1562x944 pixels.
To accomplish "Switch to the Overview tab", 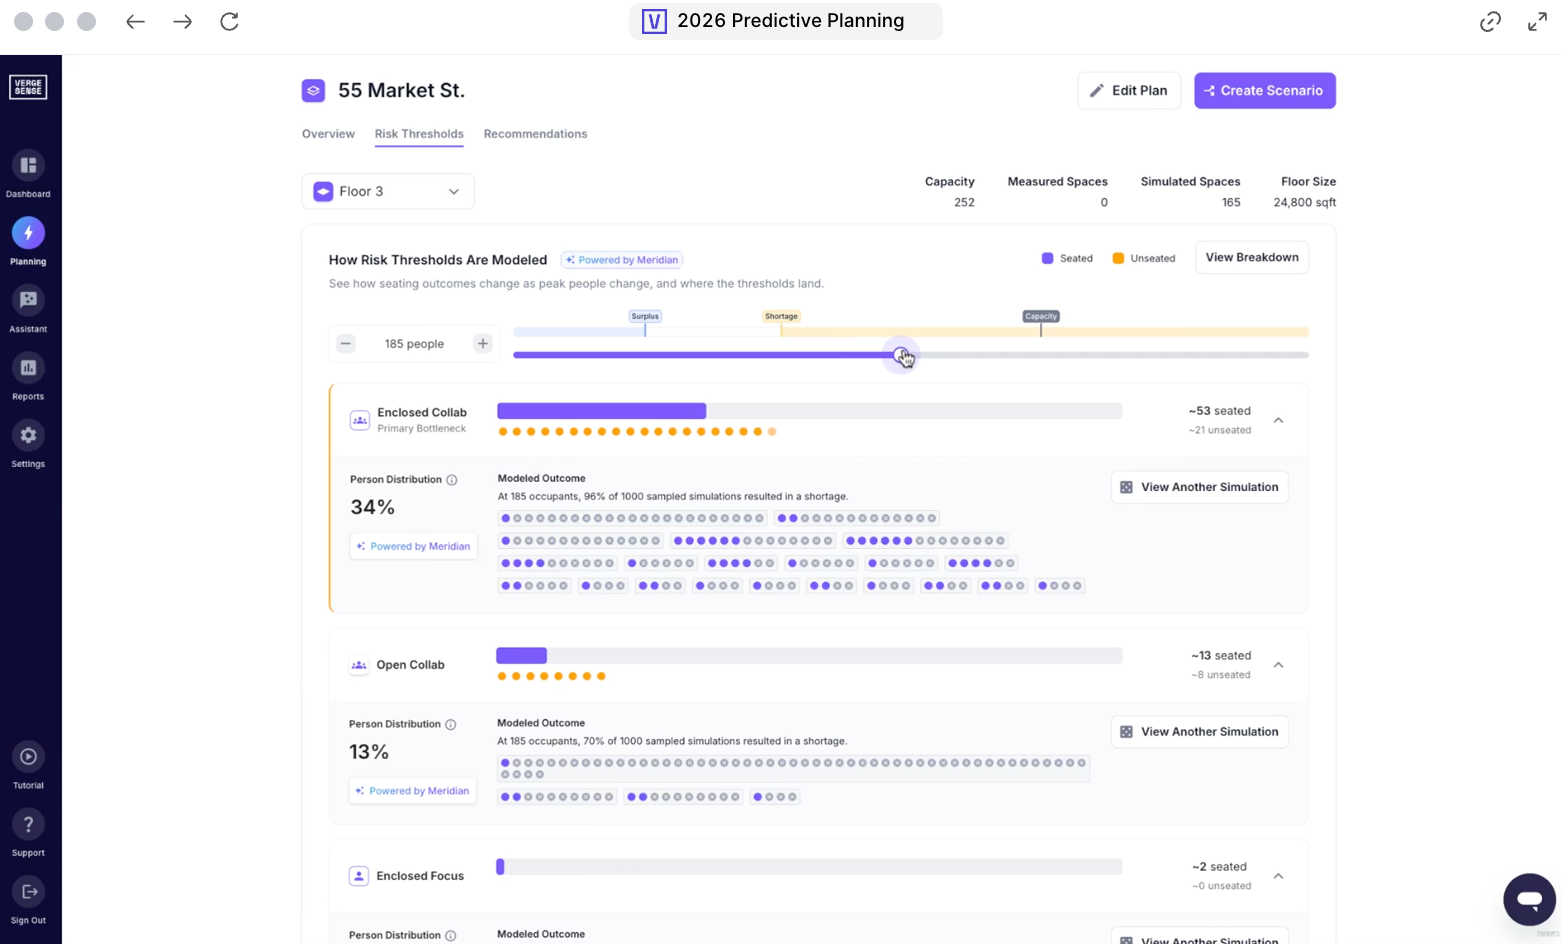I will click(x=328, y=133).
